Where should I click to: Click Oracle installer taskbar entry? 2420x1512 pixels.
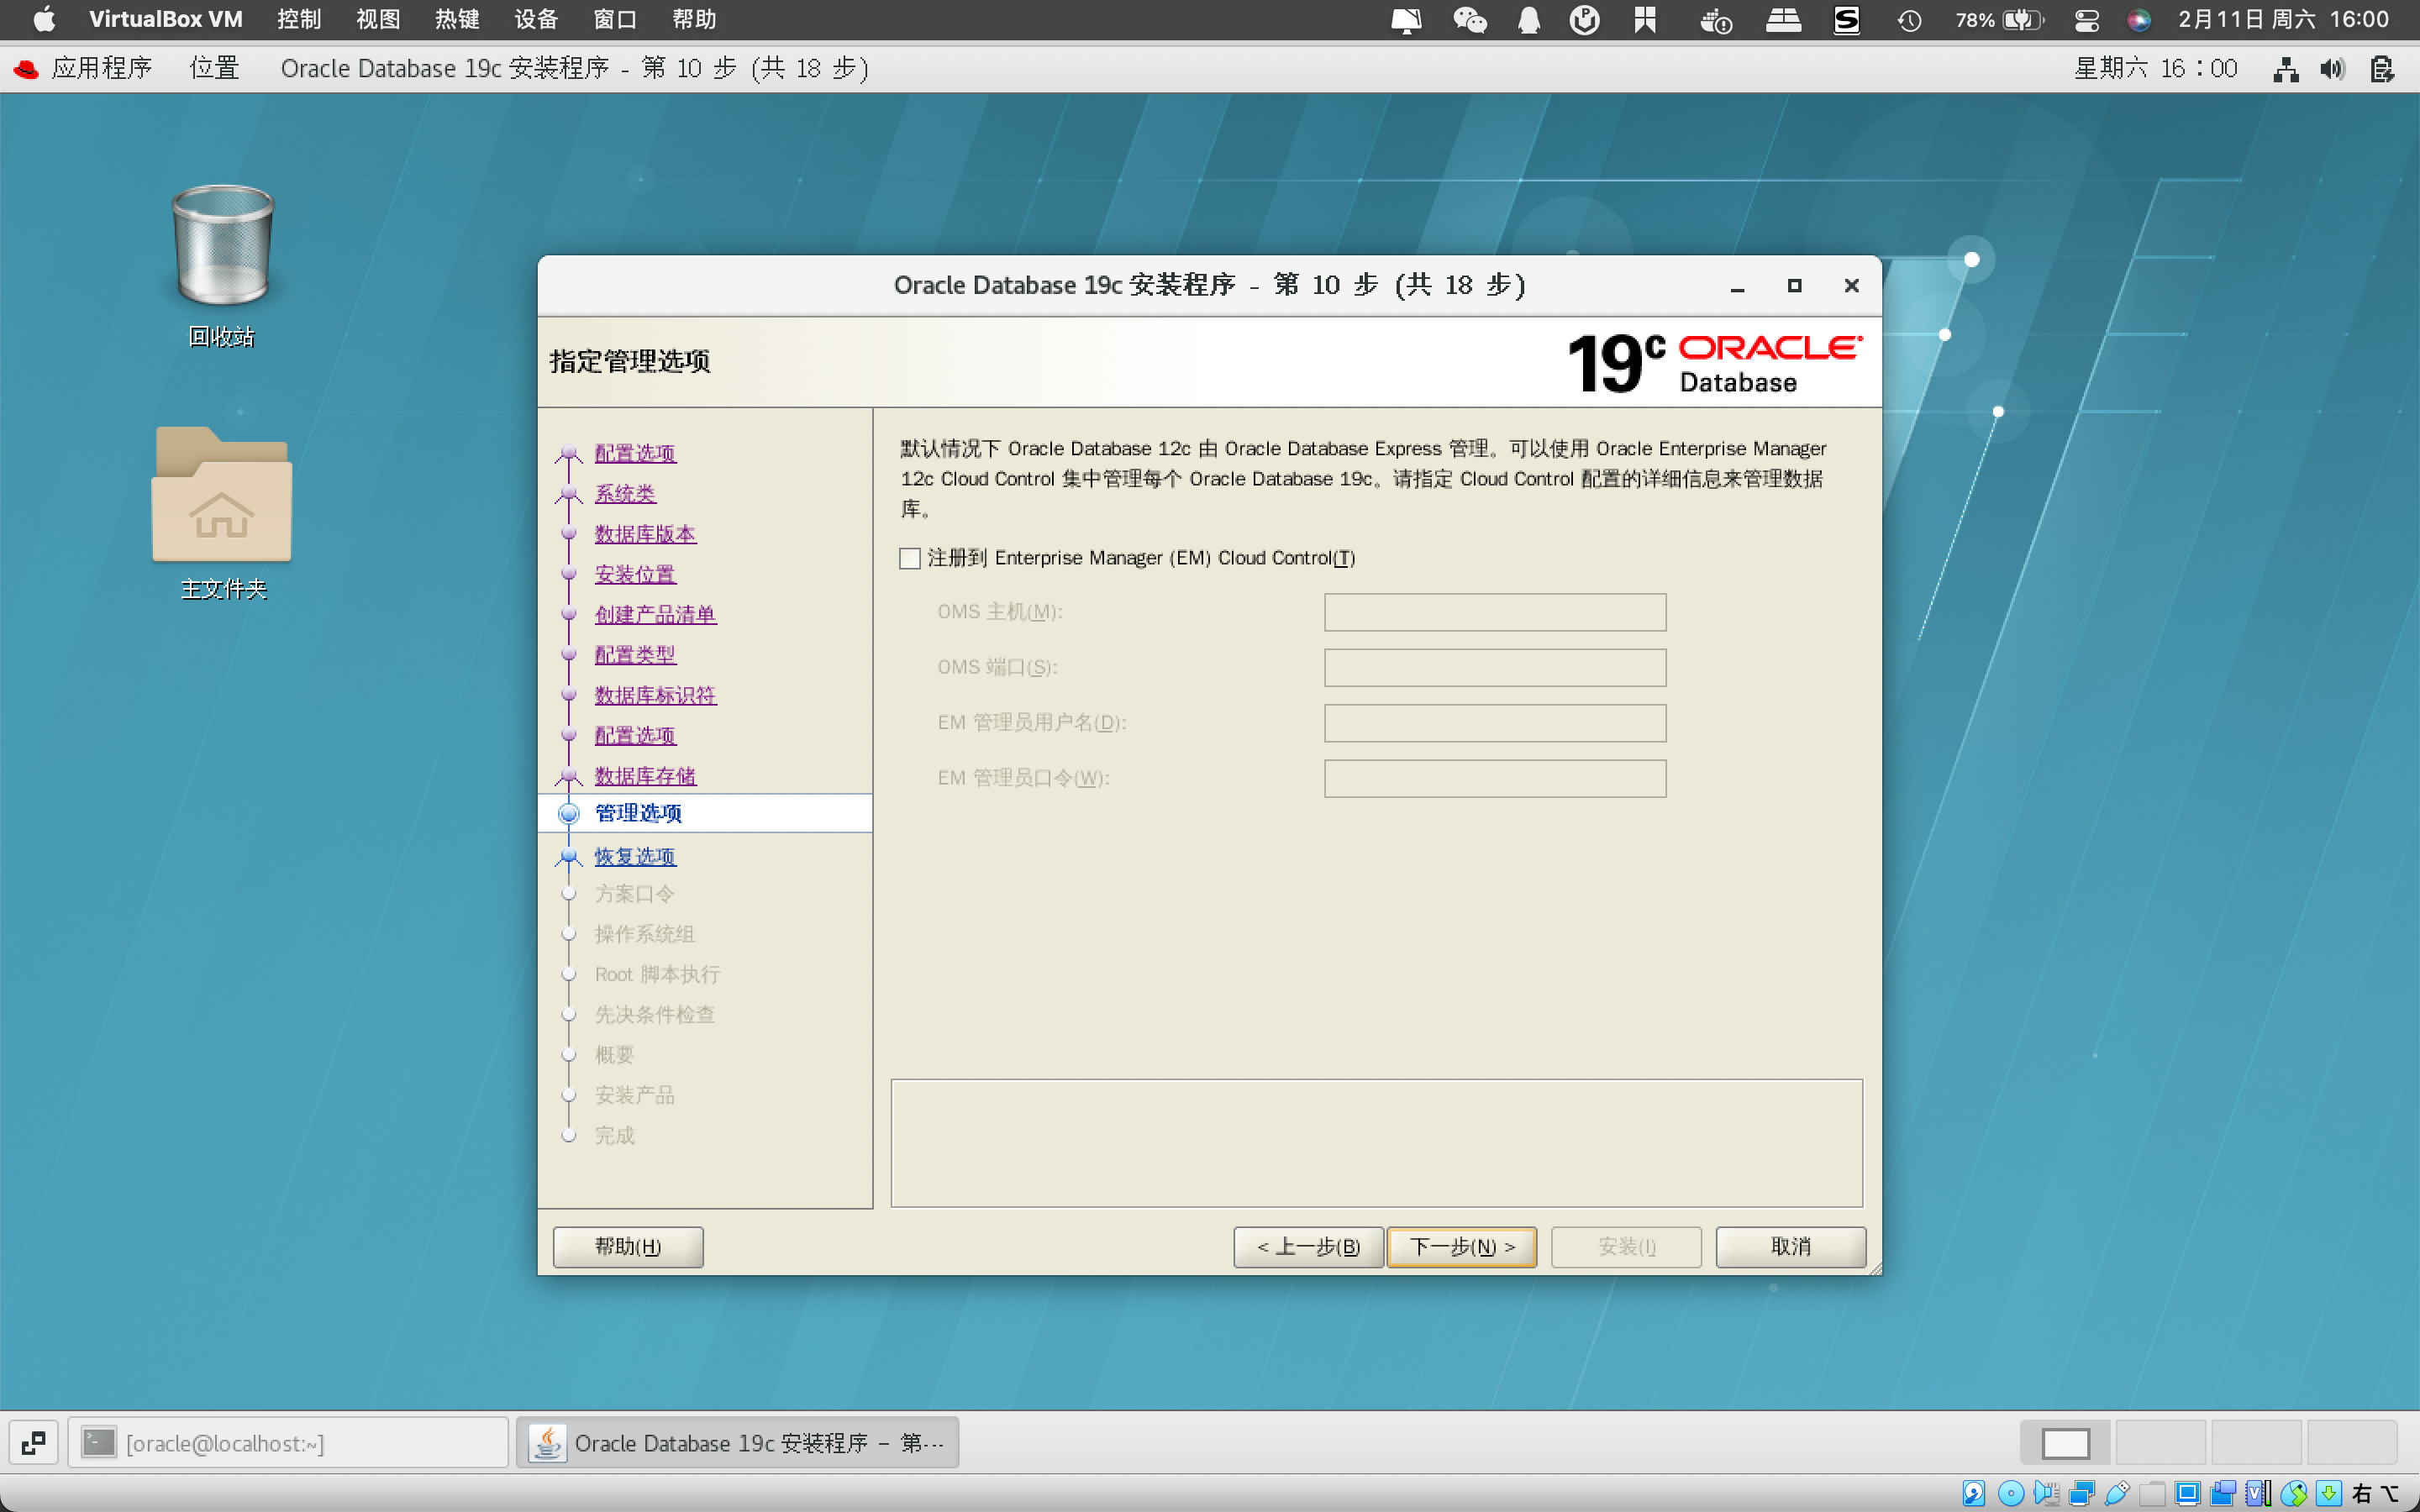point(737,1443)
